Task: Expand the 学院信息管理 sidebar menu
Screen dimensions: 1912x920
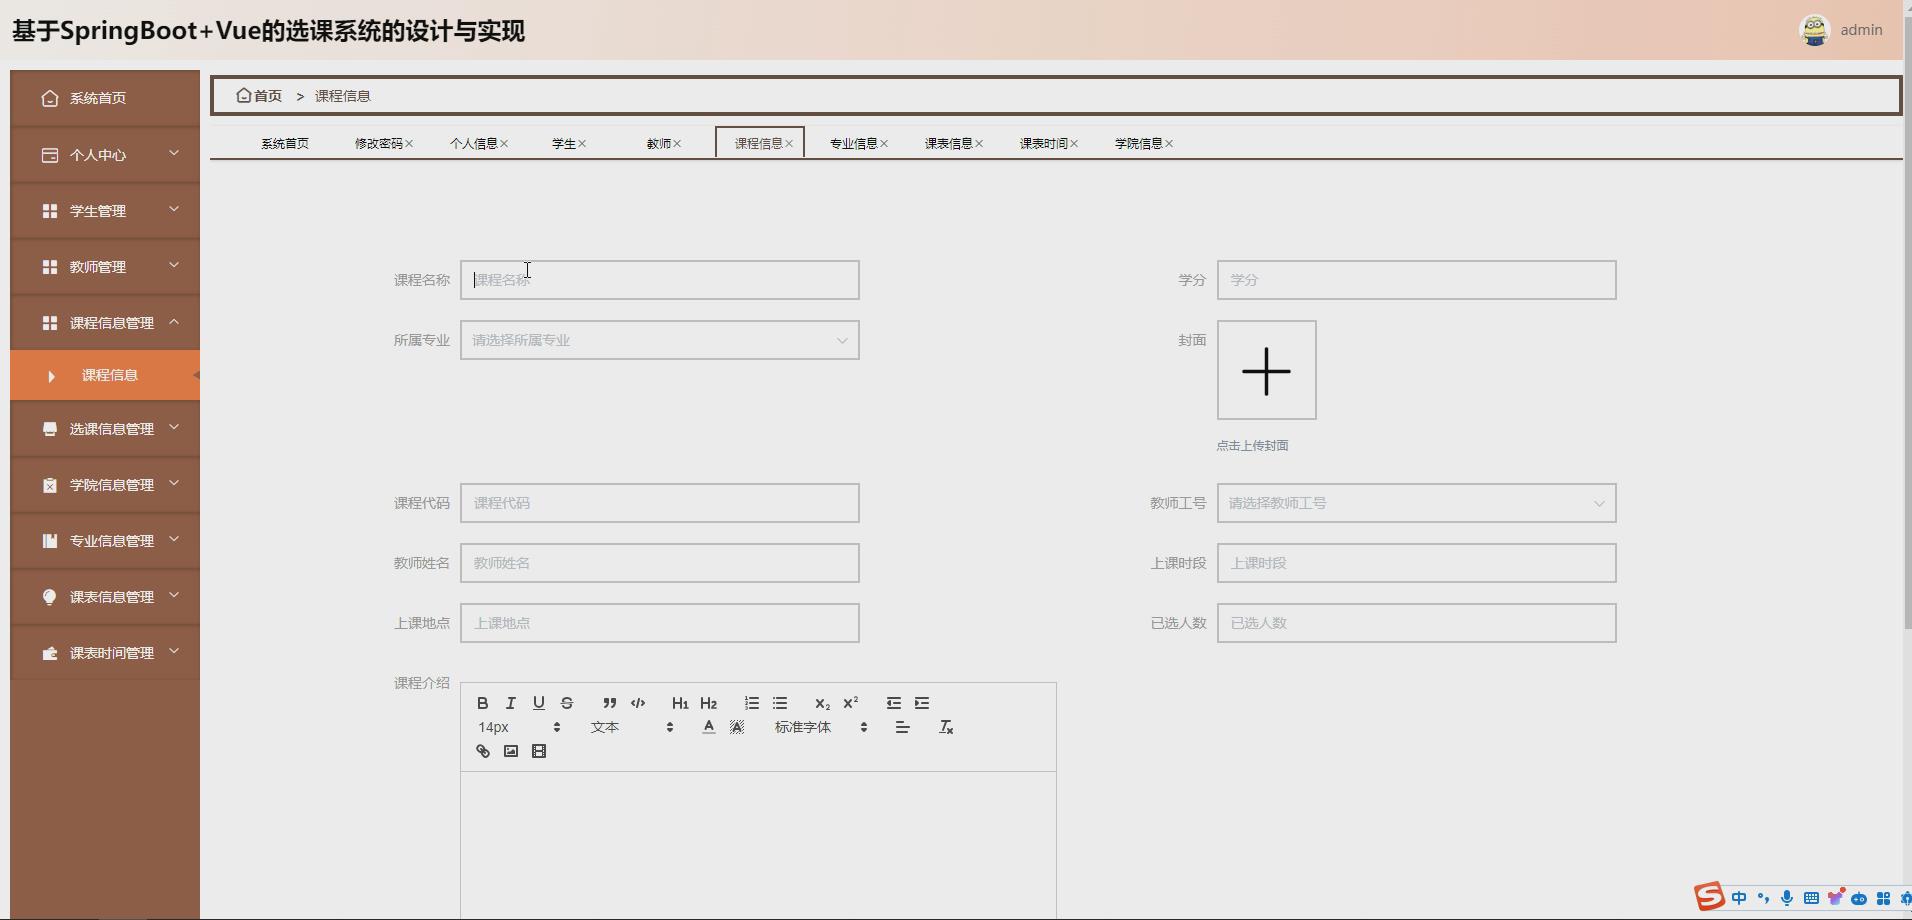Action: click(105, 485)
